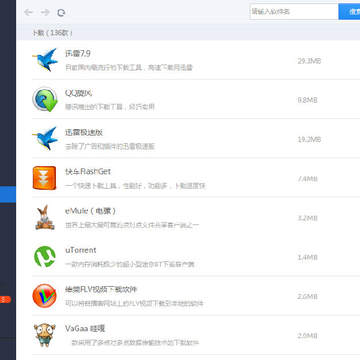Click the orange FlashGet icon

click(44, 178)
